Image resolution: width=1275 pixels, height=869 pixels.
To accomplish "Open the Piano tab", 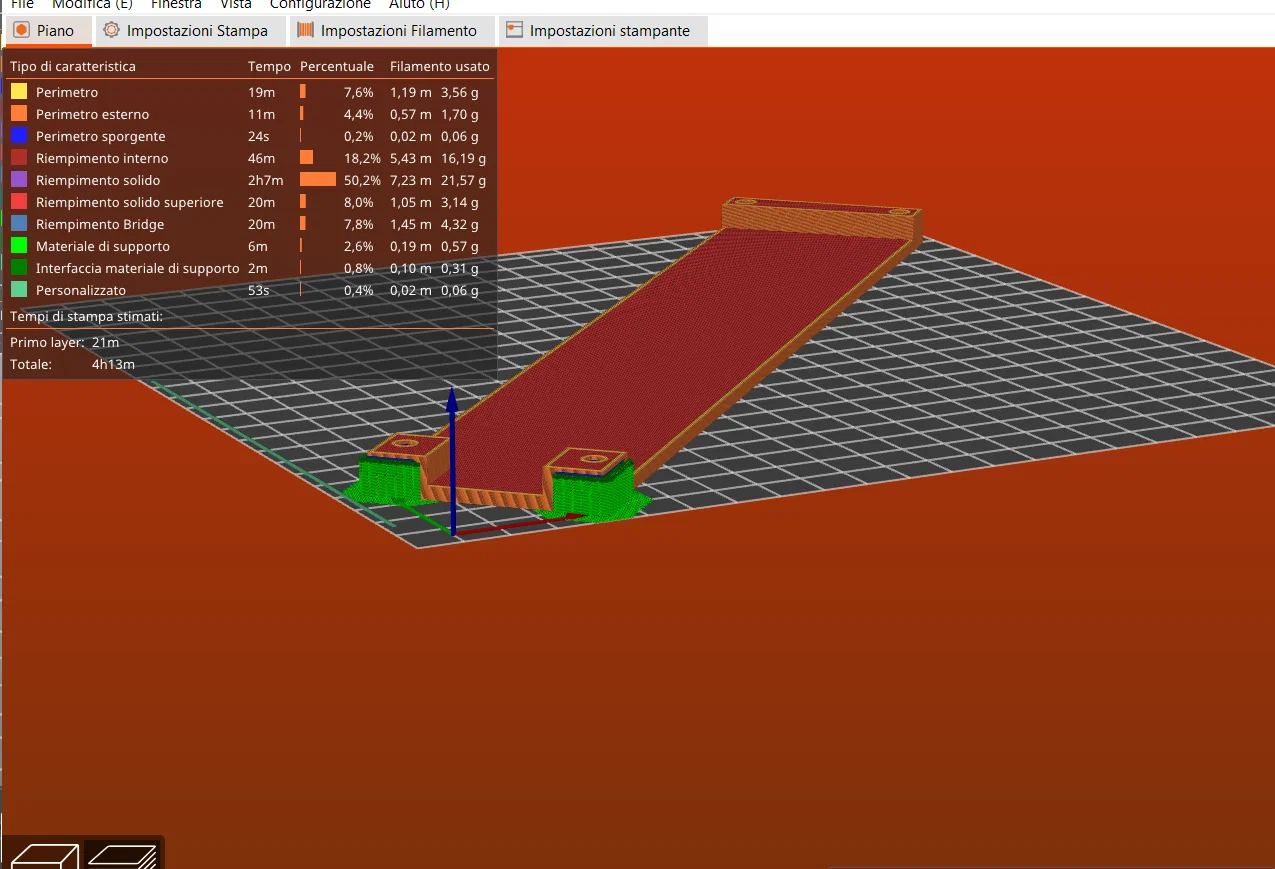I will (47, 31).
